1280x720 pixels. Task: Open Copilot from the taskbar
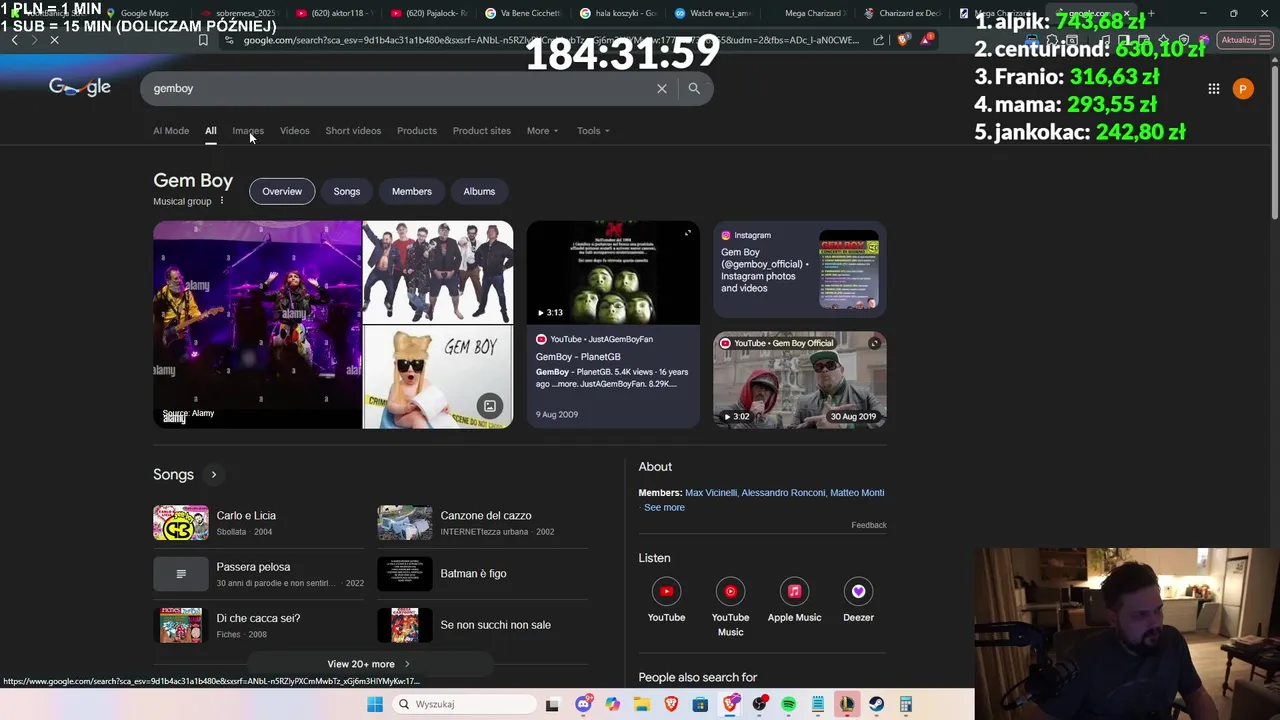[x=613, y=704]
